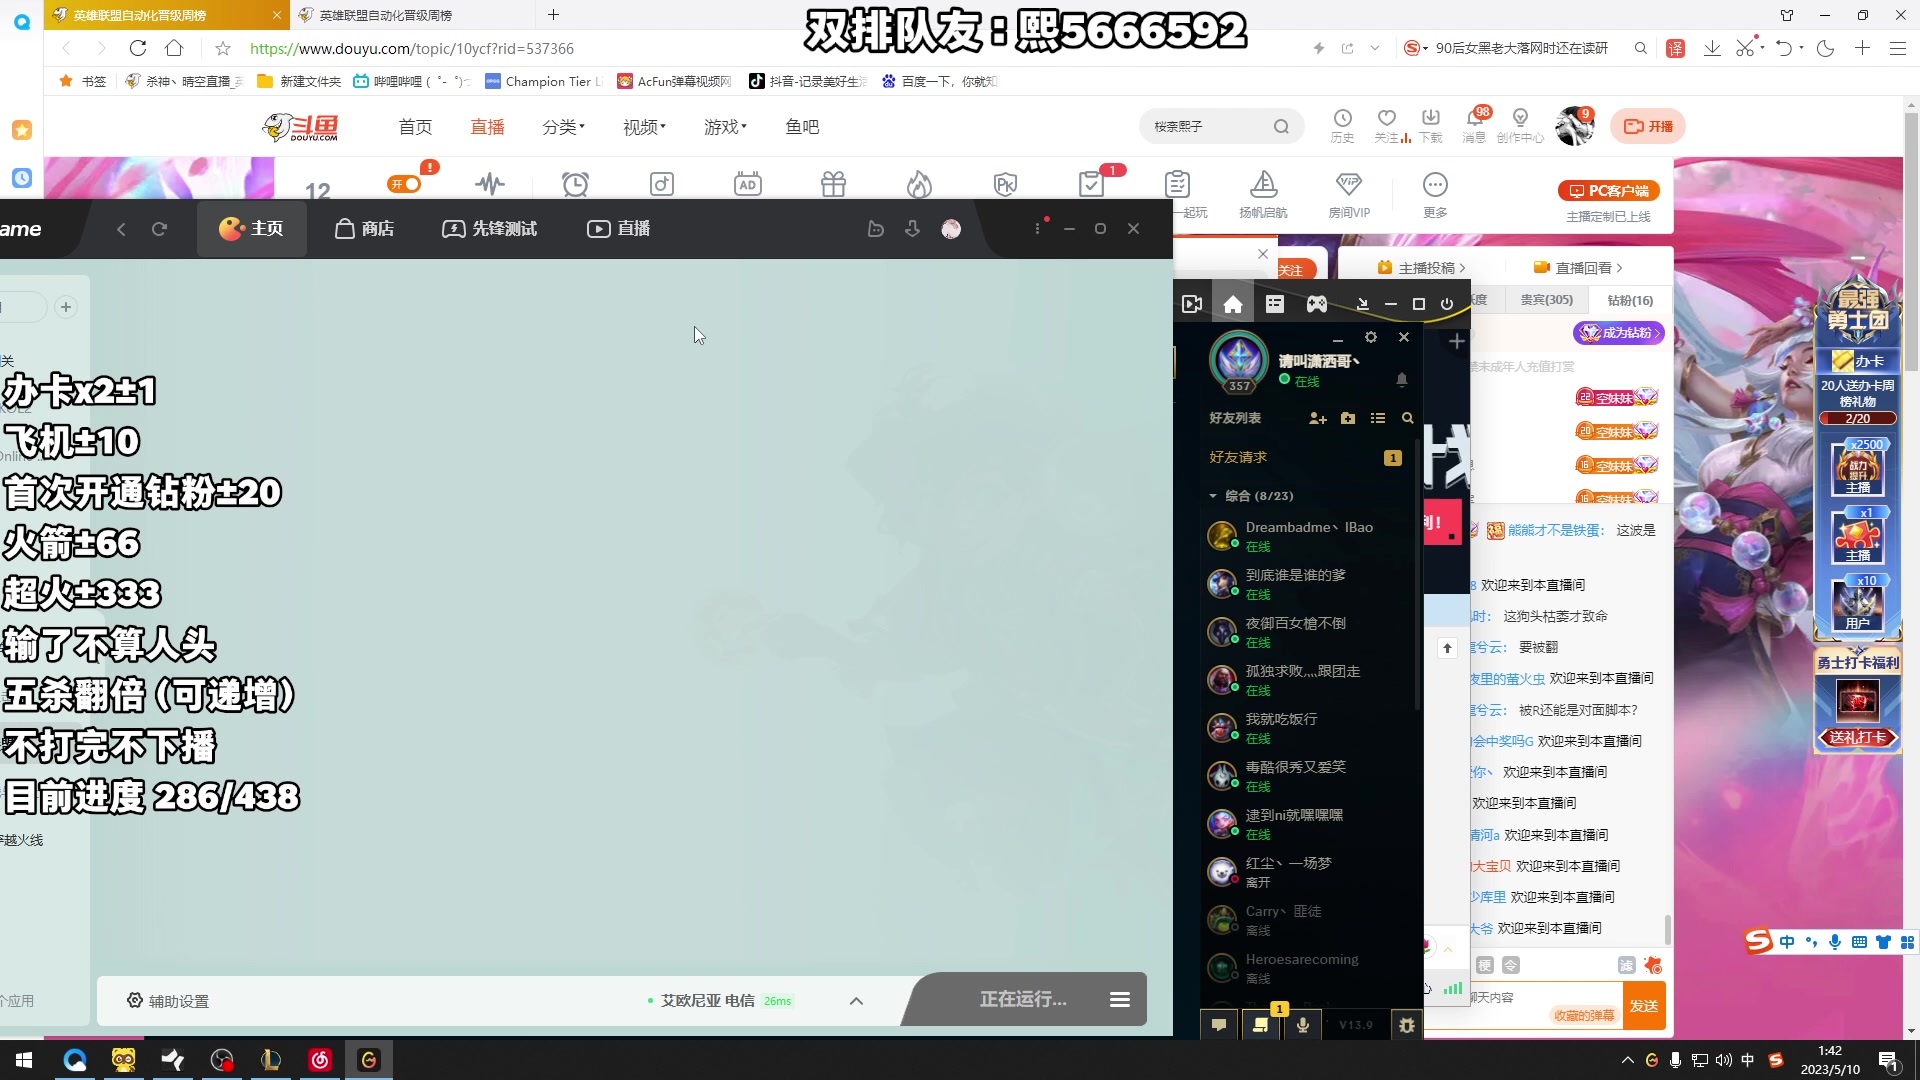Image resolution: width=1920 pixels, height=1080 pixels.
Task: Open the gift box icon in streamer toolbar
Action: [833, 184]
